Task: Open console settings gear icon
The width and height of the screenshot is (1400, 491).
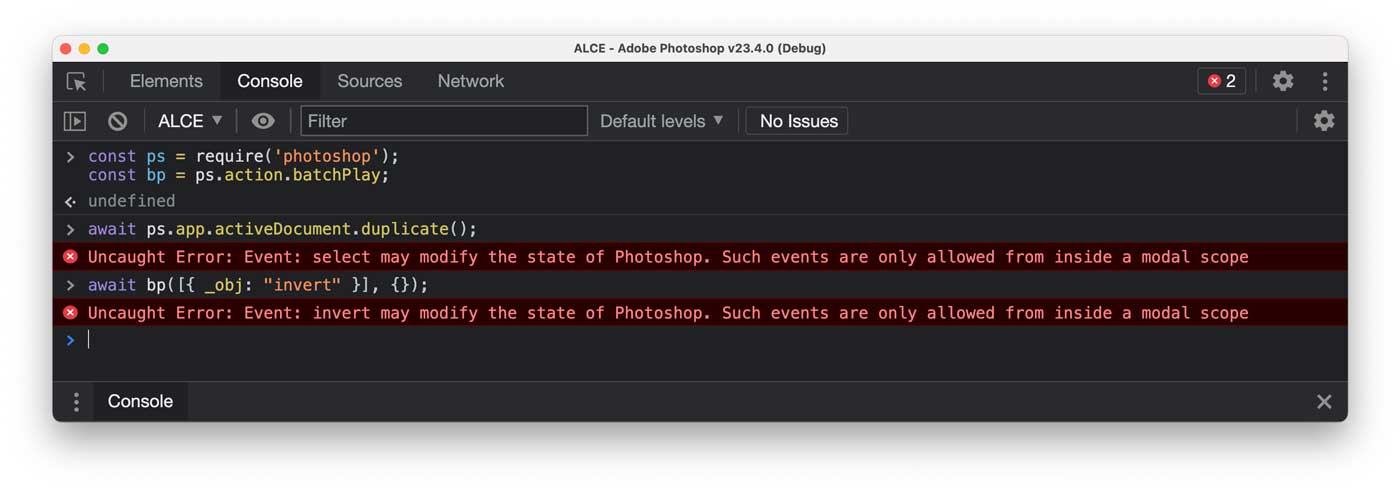Action: [x=1324, y=121]
